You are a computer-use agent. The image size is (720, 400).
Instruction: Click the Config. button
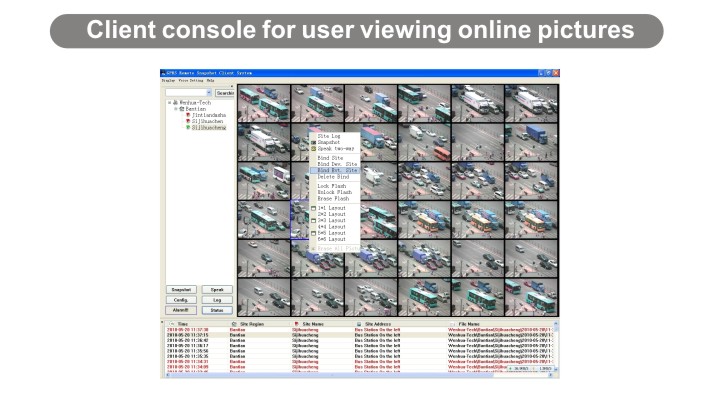click(181, 299)
